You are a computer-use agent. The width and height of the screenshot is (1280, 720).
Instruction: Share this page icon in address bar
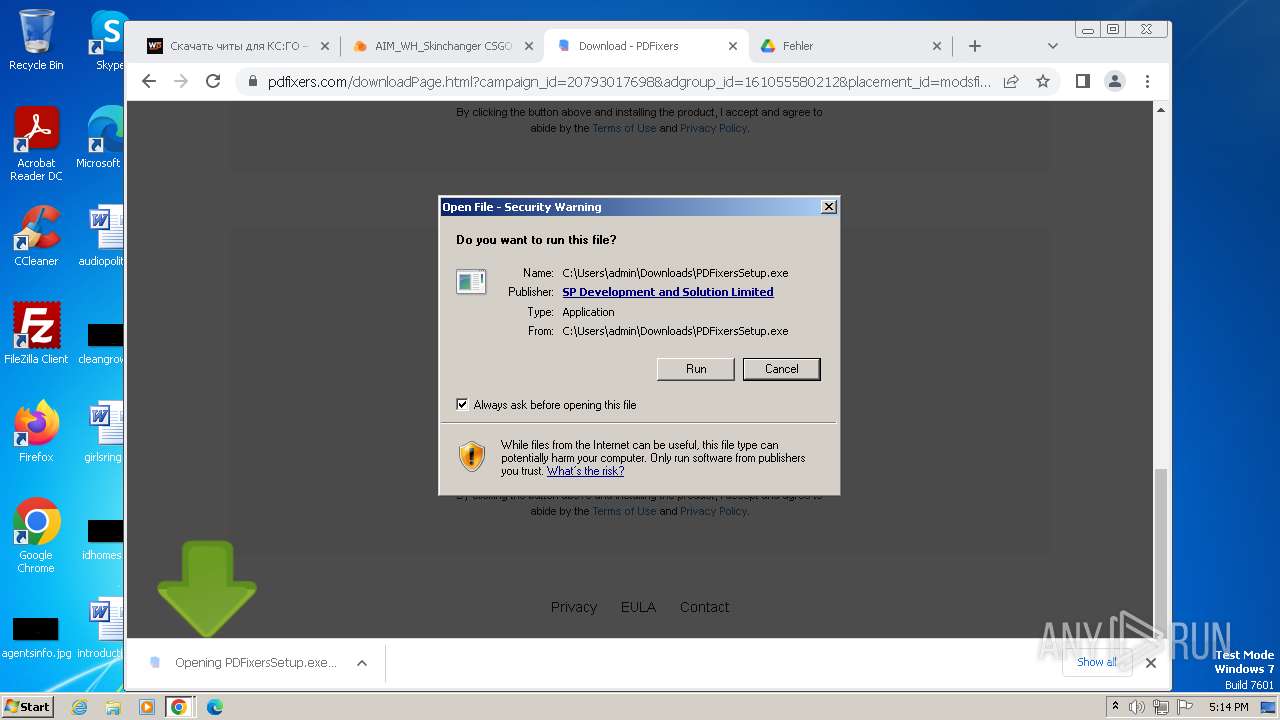(x=1011, y=82)
